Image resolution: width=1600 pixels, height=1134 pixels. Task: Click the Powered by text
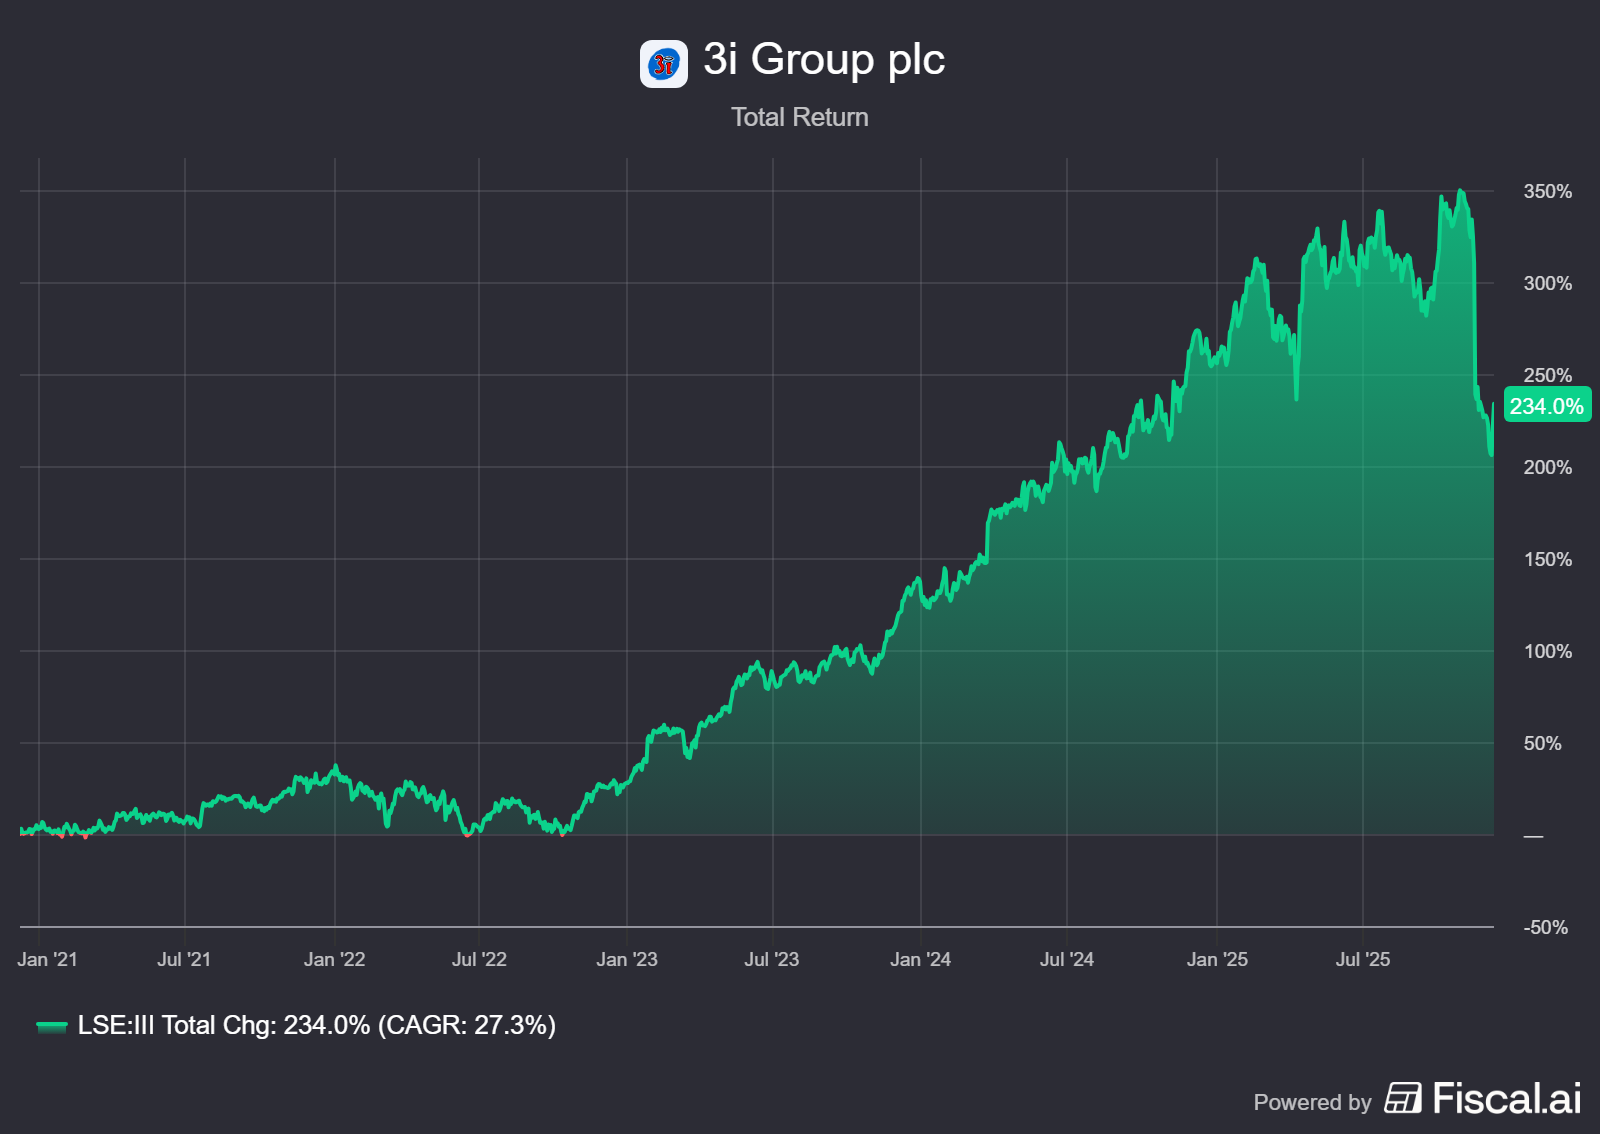pyautogui.click(x=1312, y=1102)
